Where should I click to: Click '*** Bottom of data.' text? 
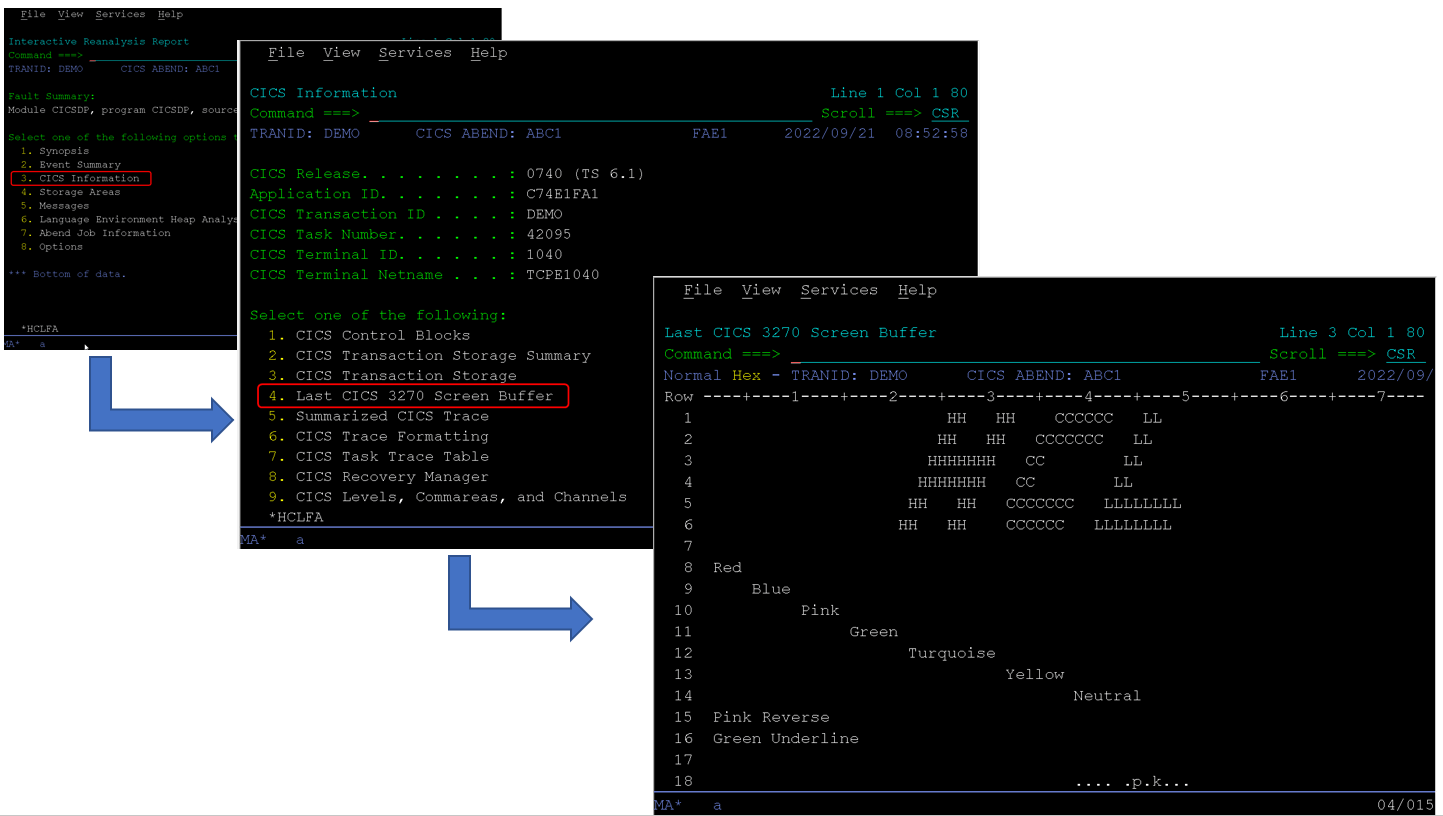point(67,274)
